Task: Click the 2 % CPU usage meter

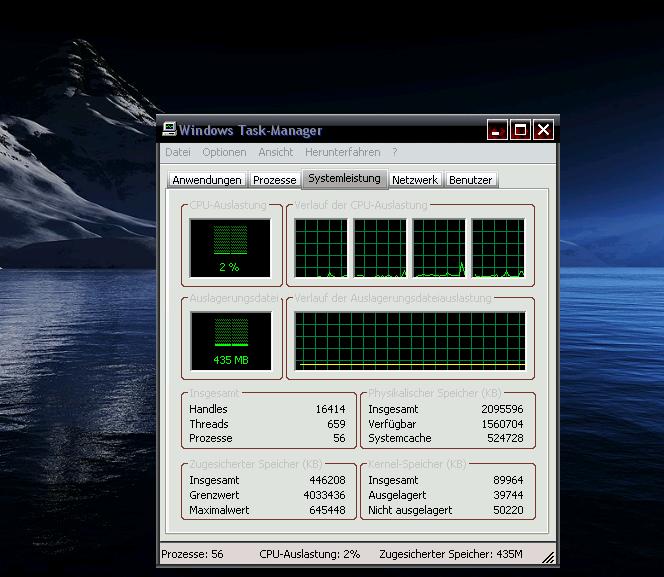Action: [x=230, y=248]
